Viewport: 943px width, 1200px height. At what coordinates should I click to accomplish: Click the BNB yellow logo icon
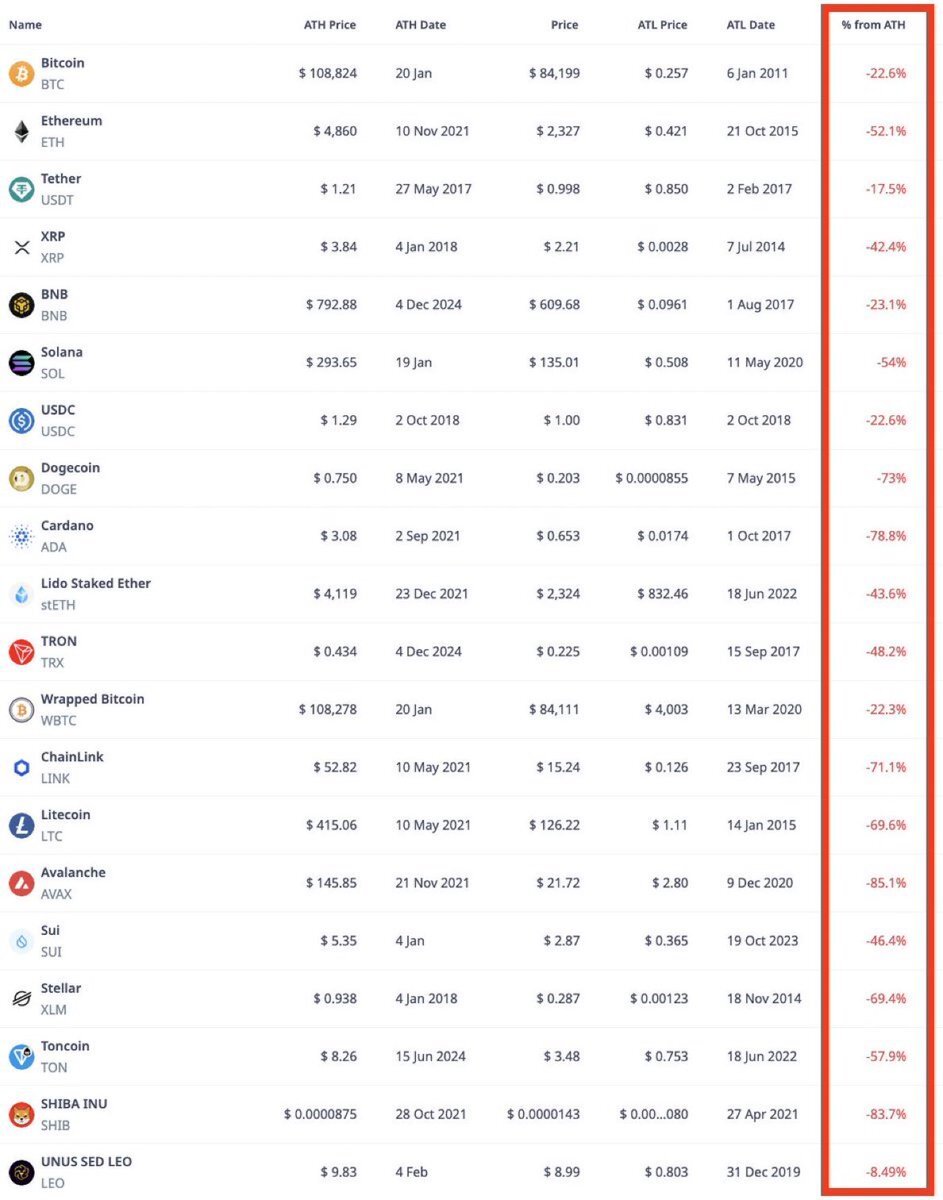pos(21,305)
